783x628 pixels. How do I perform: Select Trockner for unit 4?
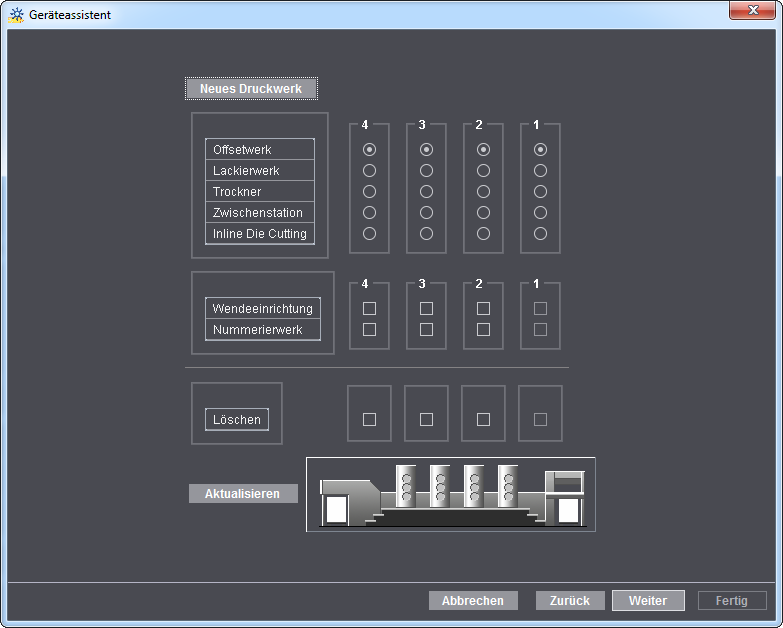370,192
